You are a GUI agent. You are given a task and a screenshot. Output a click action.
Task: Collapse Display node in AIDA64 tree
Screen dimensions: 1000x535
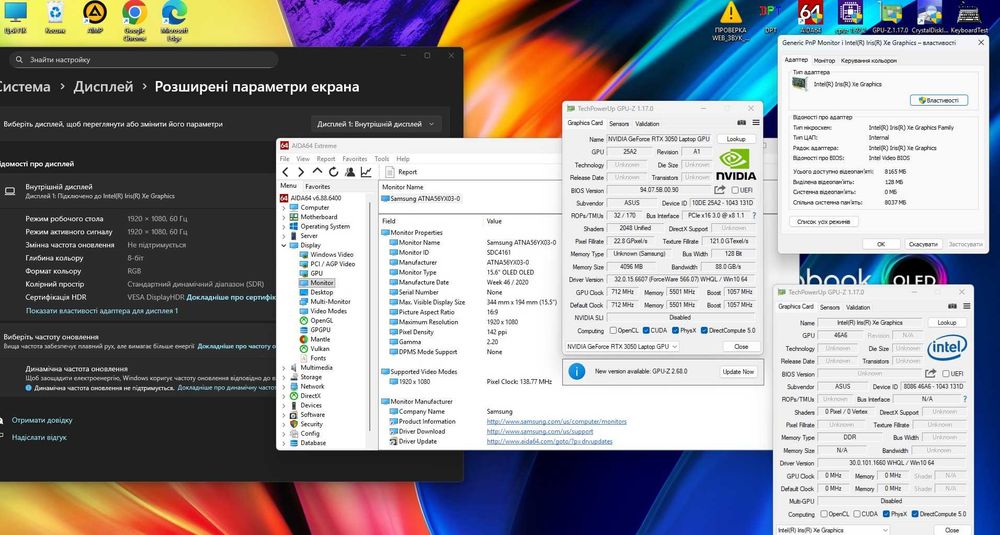tap(284, 246)
